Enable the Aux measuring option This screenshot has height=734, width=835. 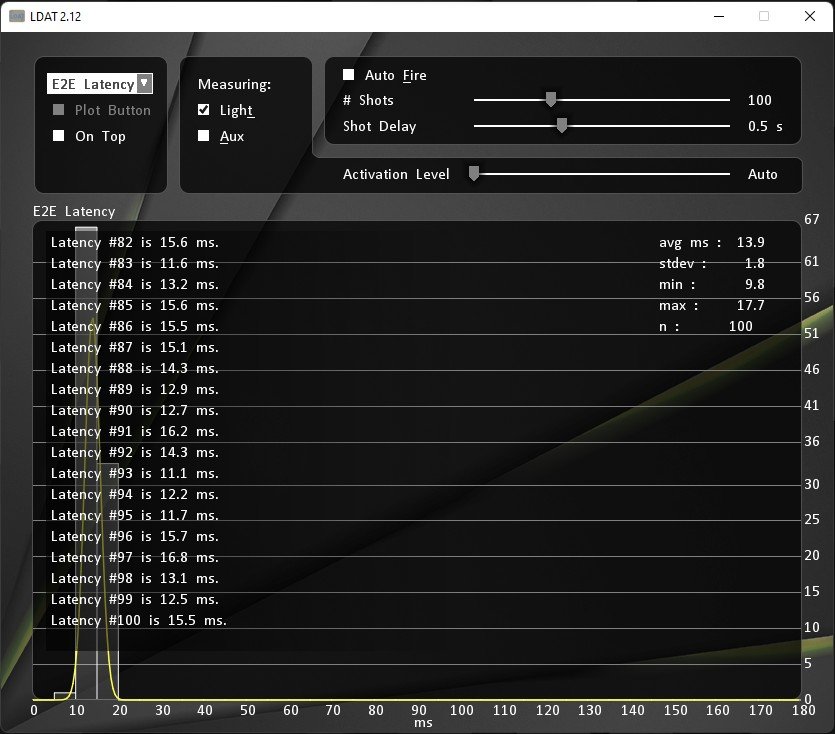click(x=202, y=136)
